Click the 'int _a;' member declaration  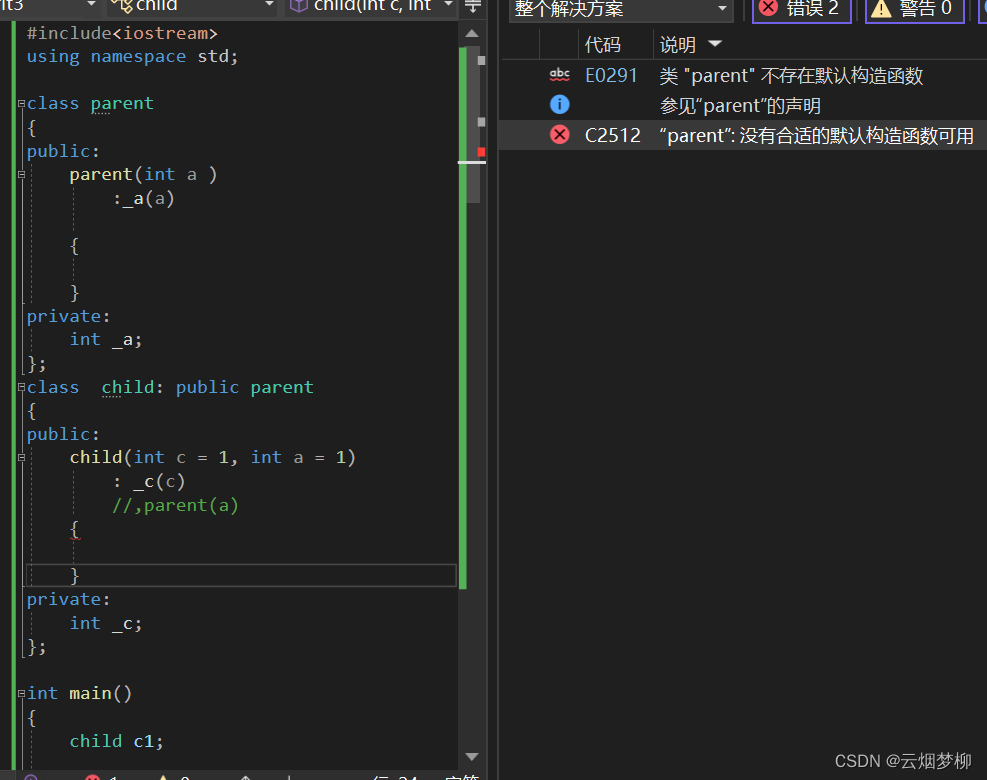point(106,340)
